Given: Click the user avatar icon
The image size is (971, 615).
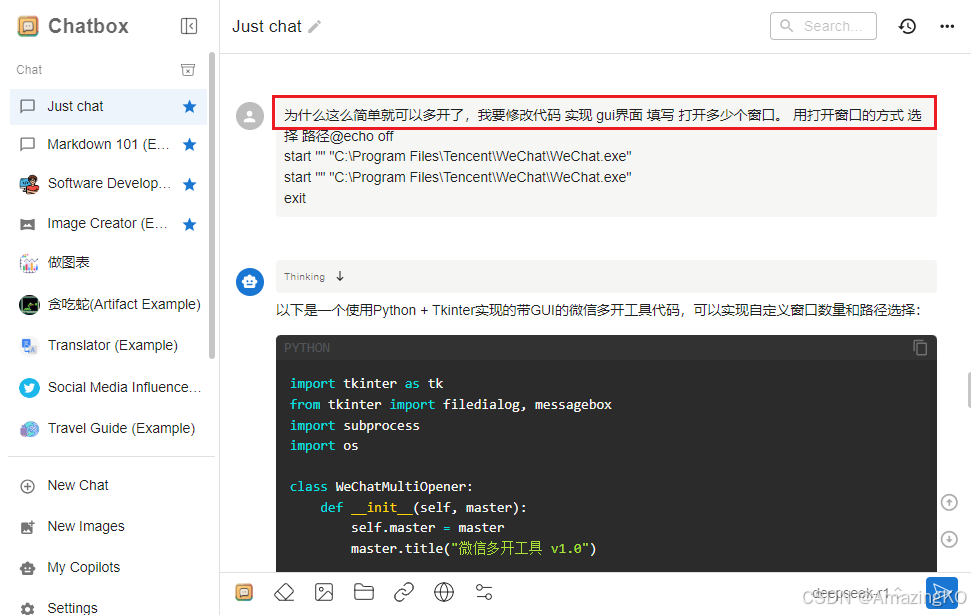Looking at the screenshot, I should 250,116.
